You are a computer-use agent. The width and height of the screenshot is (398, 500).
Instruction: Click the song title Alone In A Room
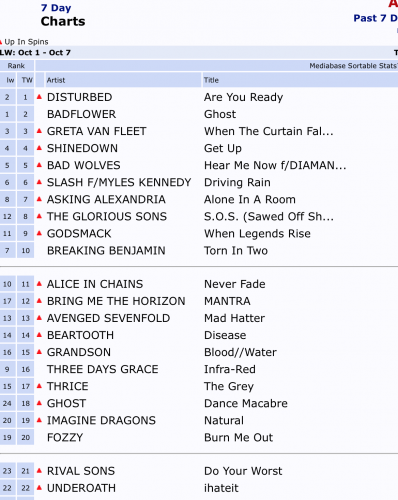(x=250, y=199)
